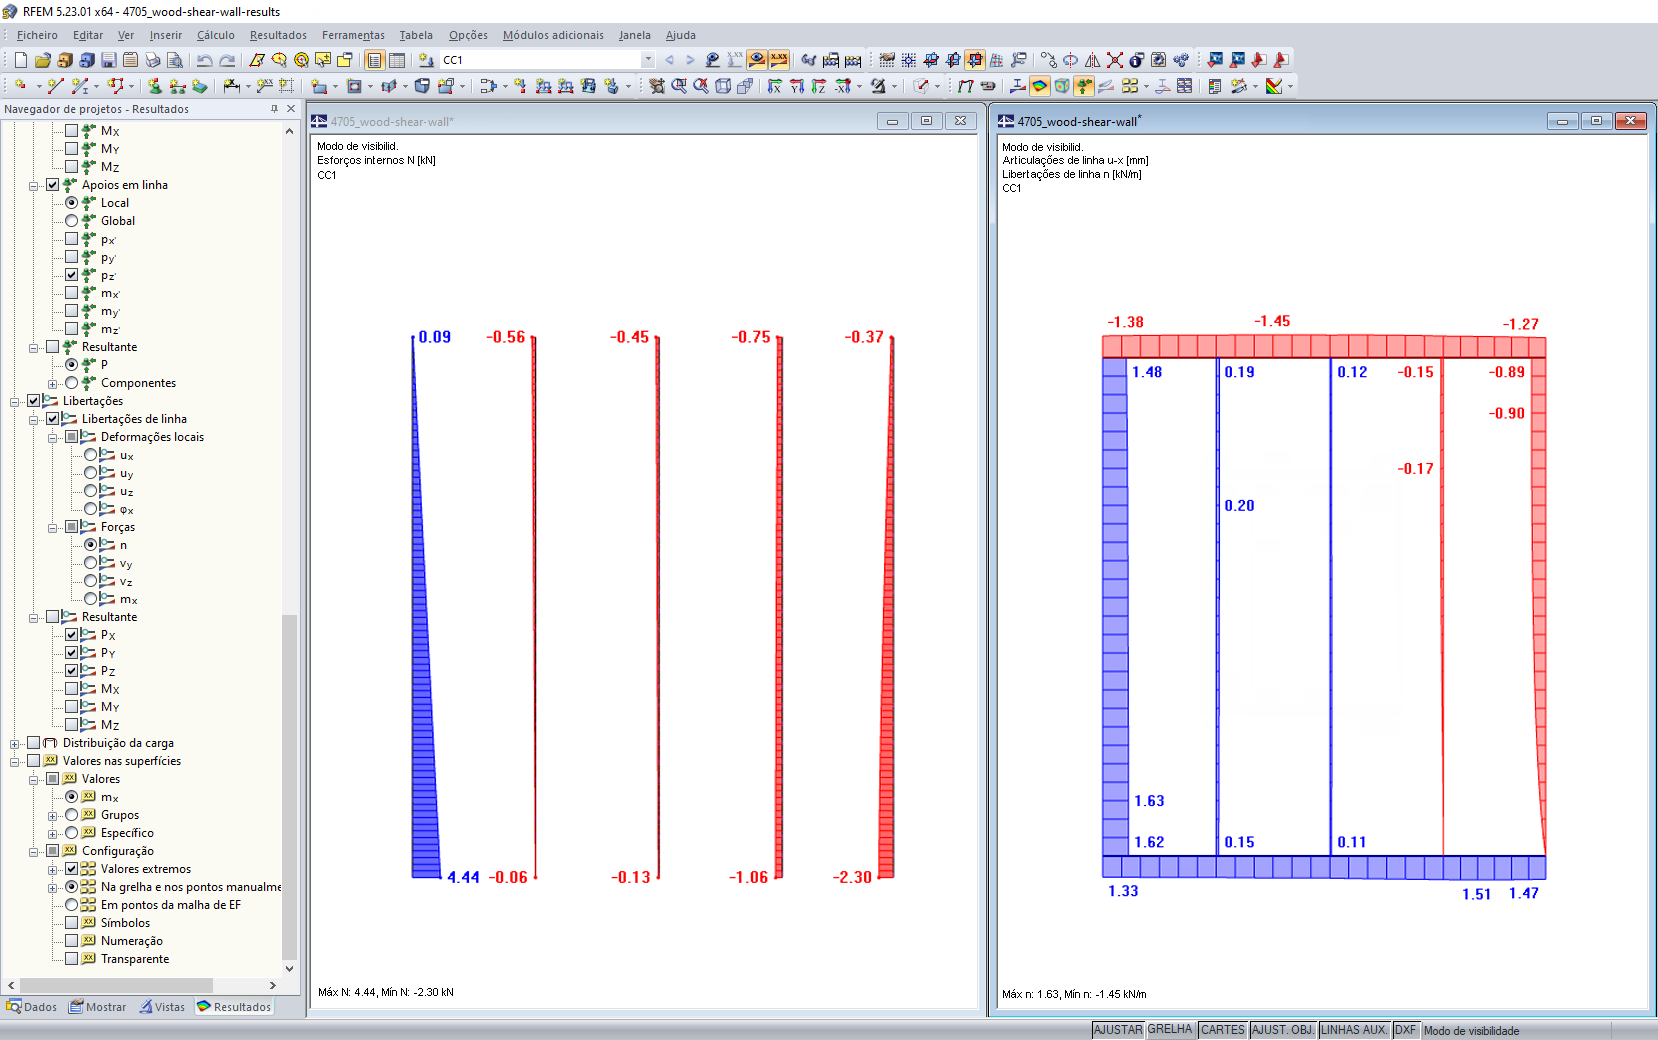Toggle the table panel icon
The image size is (1658, 1040).
[397, 60]
